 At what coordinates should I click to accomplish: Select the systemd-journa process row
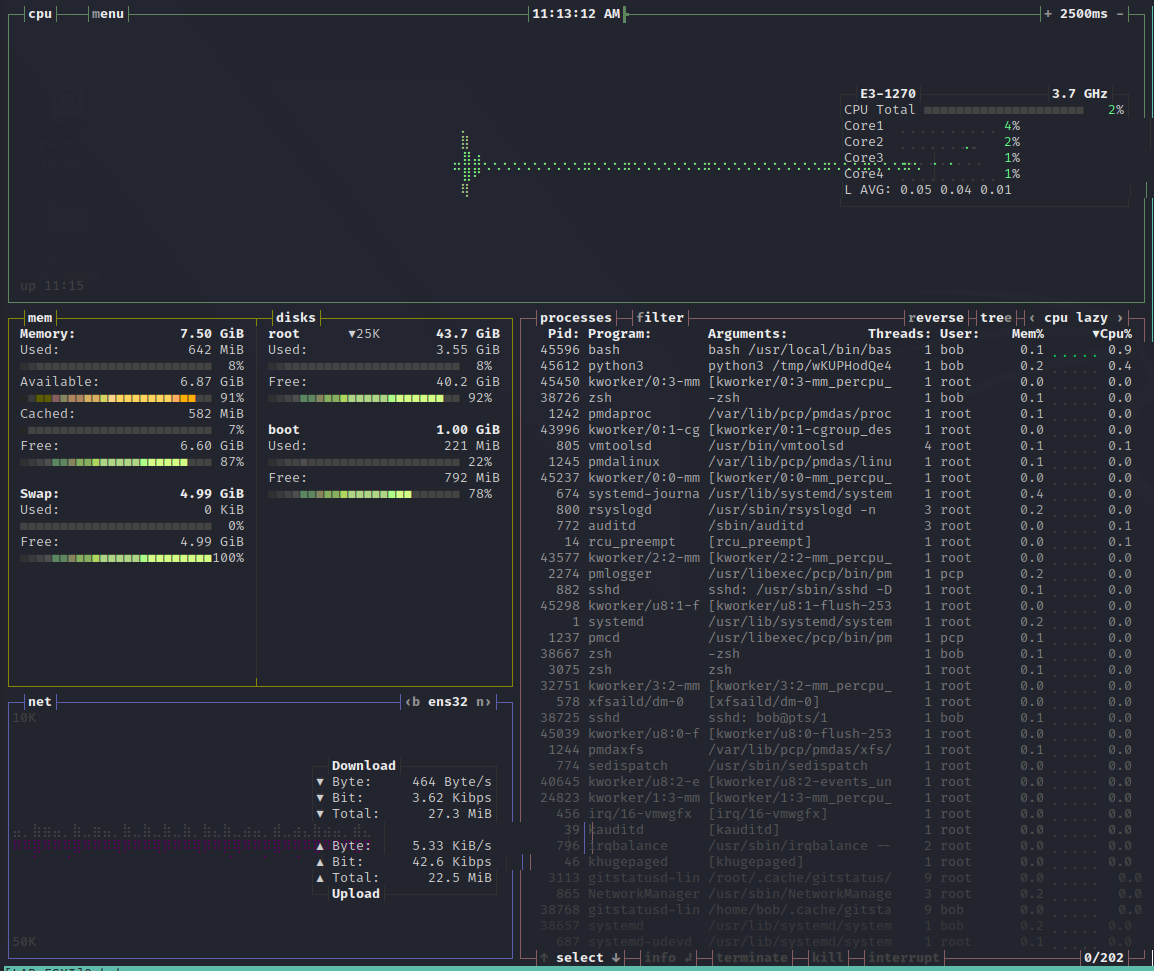[x=835, y=493]
